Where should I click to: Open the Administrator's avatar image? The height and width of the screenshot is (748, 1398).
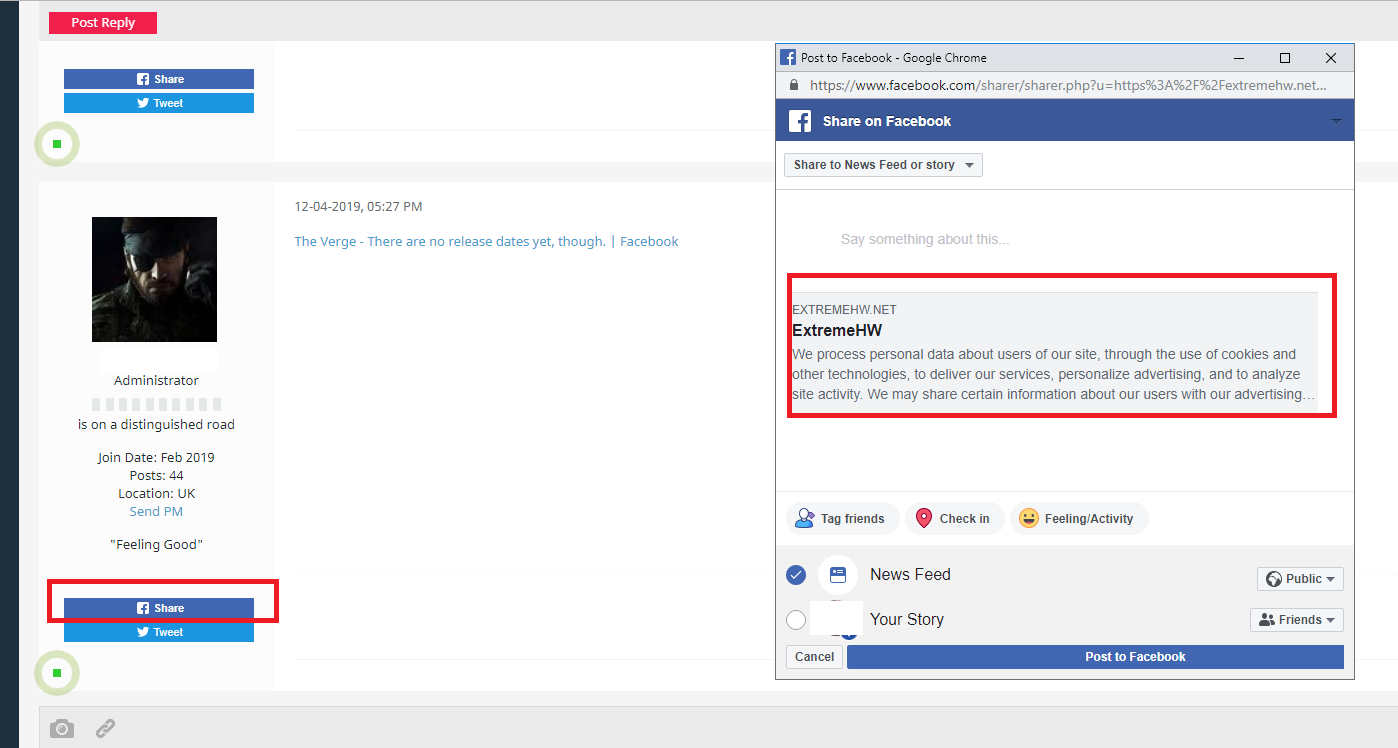pyautogui.click(x=154, y=279)
